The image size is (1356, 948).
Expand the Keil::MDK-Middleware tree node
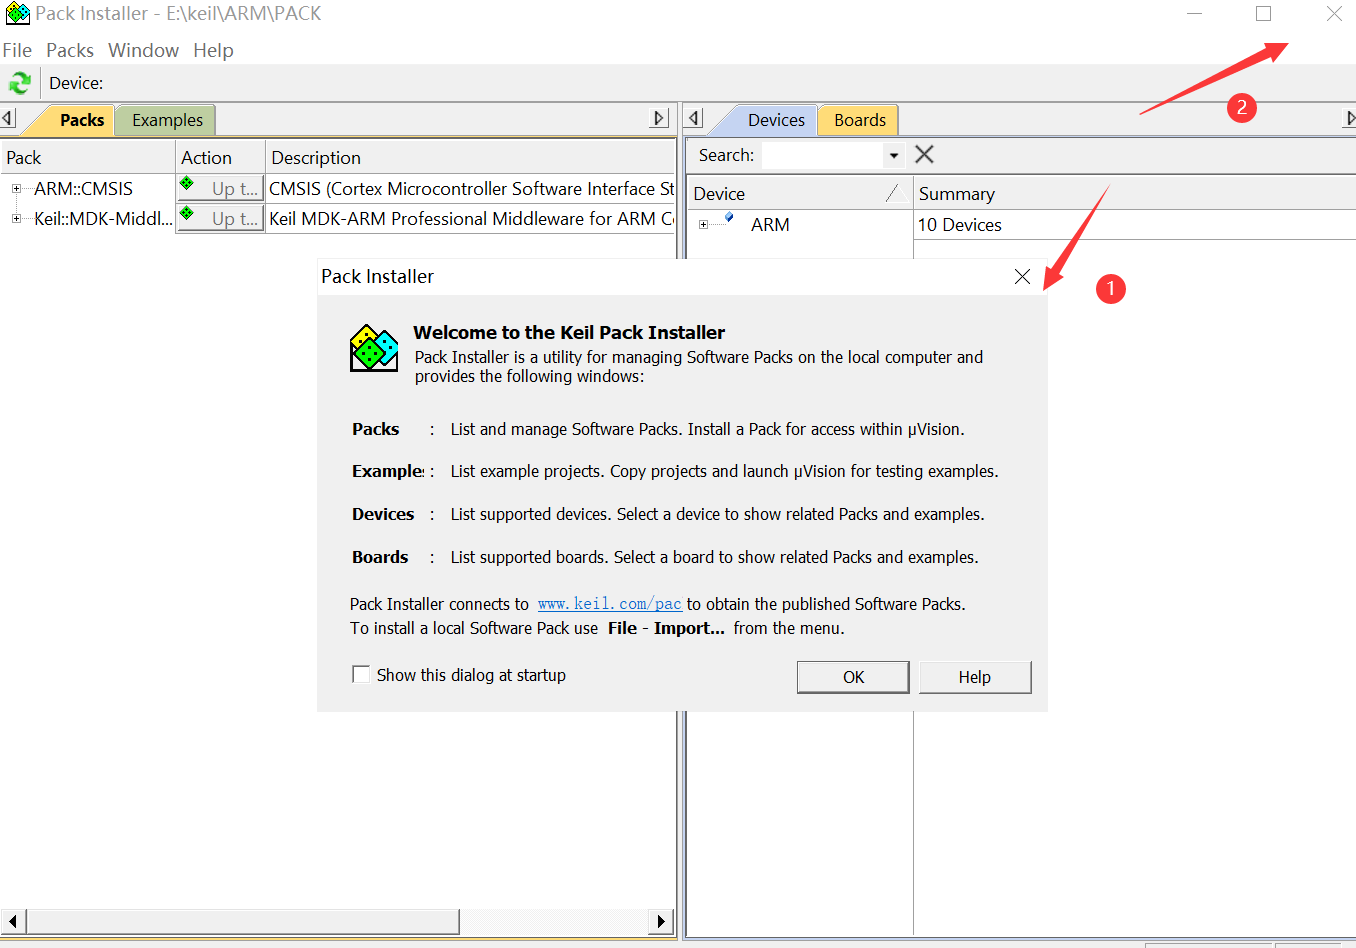coord(16,218)
